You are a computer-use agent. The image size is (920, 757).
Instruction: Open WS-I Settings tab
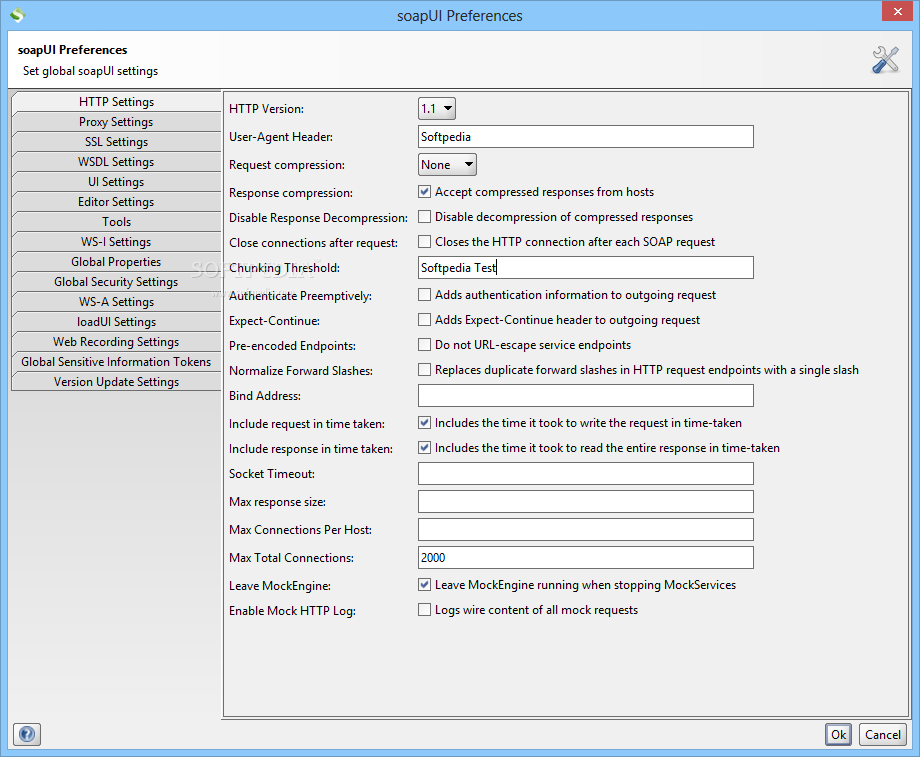click(116, 241)
